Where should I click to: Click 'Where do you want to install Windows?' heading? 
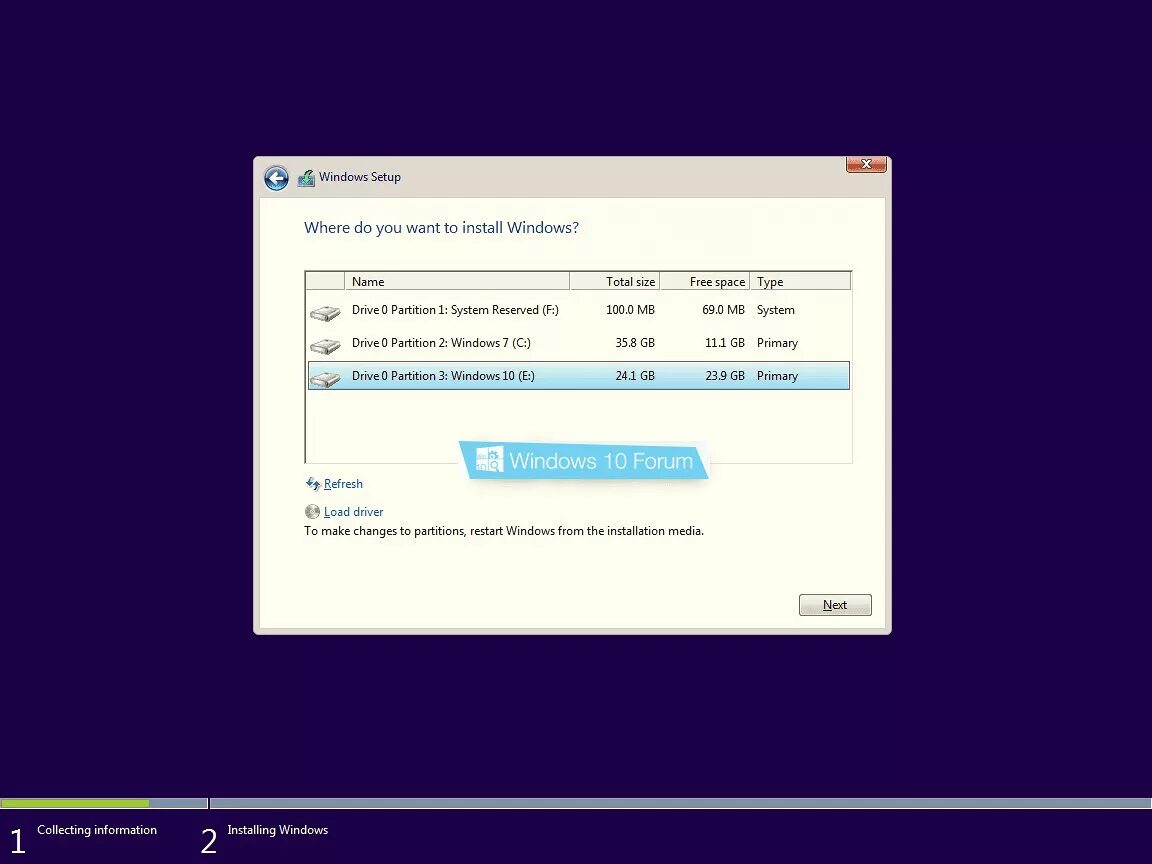(x=442, y=228)
